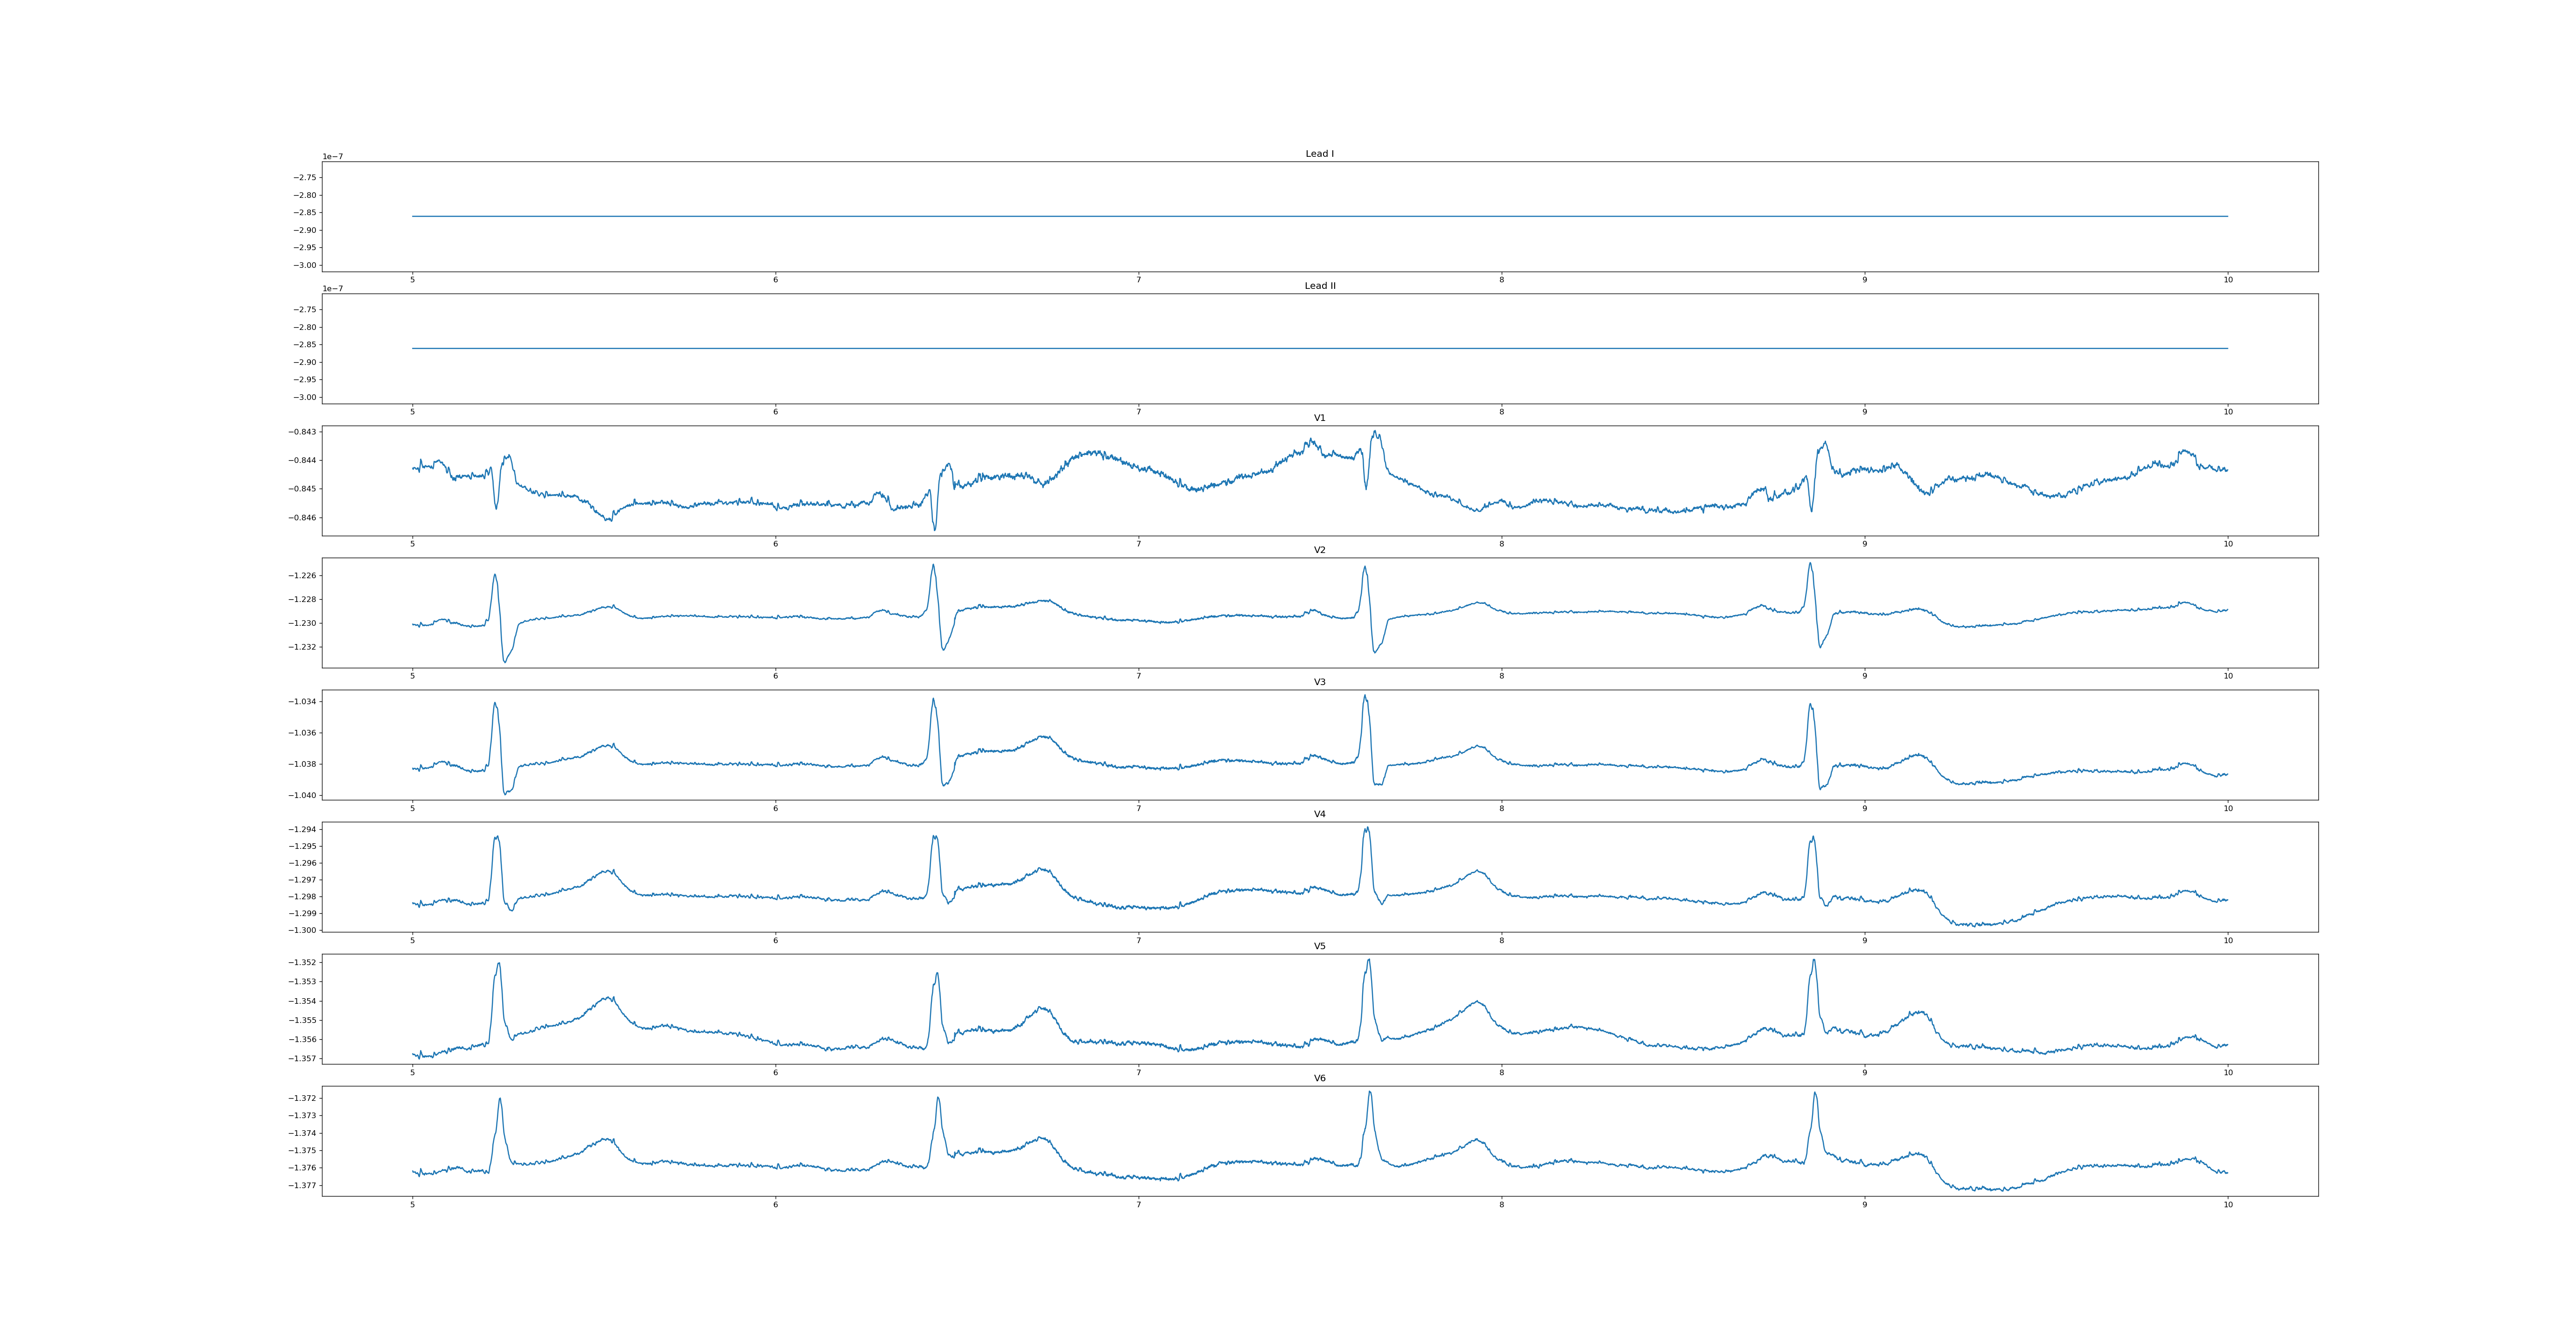This screenshot has width=2576, height=1344.
Task: Click the -0.846 y-axis label in V1
Action: [x=302, y=517]
